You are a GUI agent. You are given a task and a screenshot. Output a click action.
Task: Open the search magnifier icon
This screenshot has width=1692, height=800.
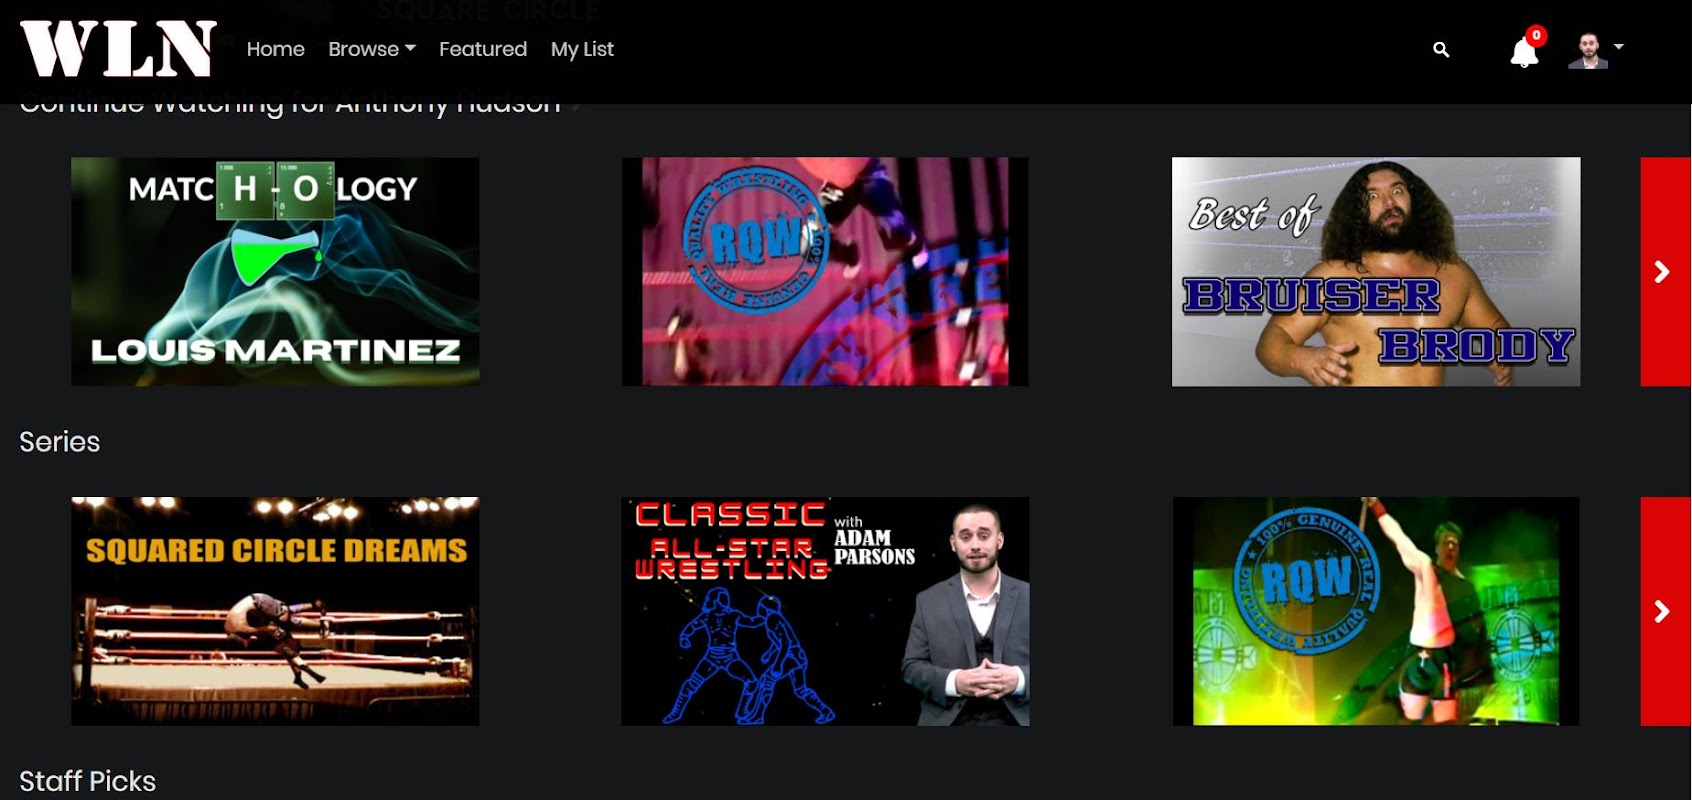click(x=1441, y=49)
